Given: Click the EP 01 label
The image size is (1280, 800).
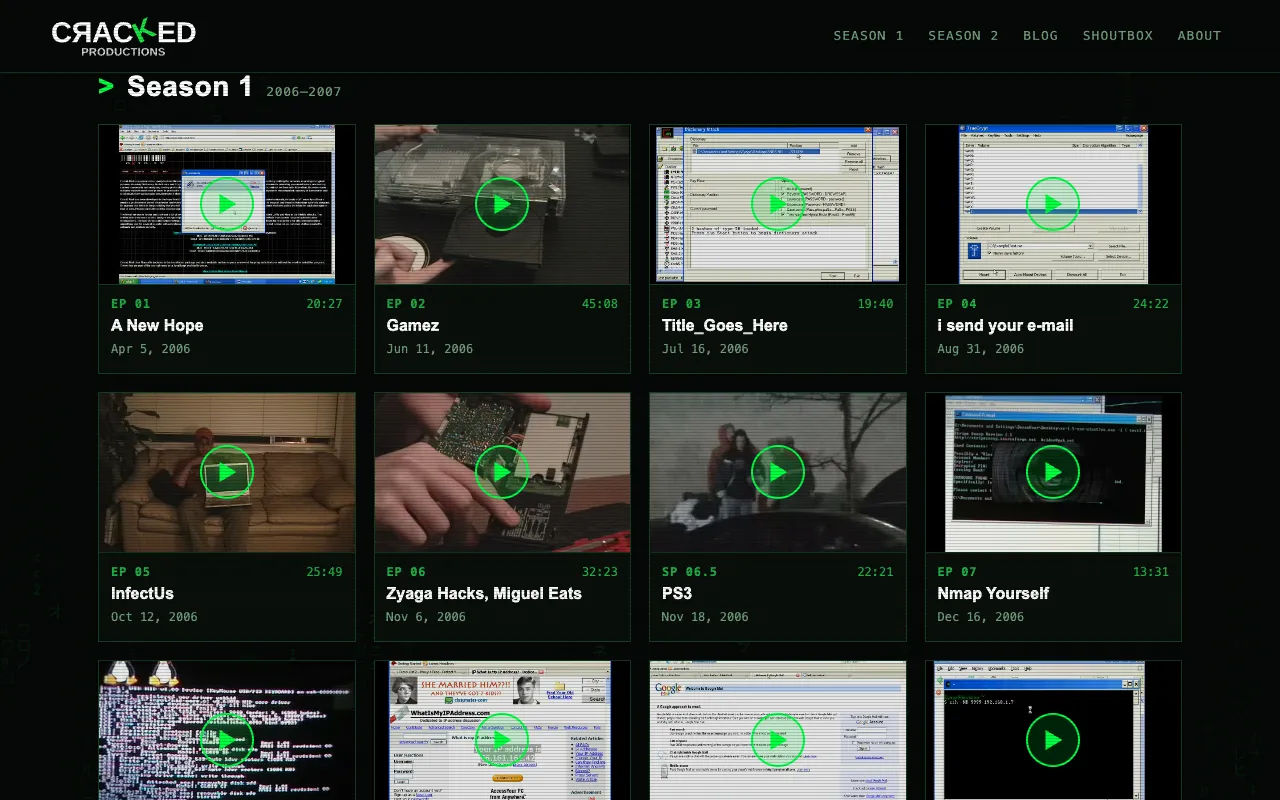Looking at the screenshot, I should pyautogui.click(x=131, y=304).
